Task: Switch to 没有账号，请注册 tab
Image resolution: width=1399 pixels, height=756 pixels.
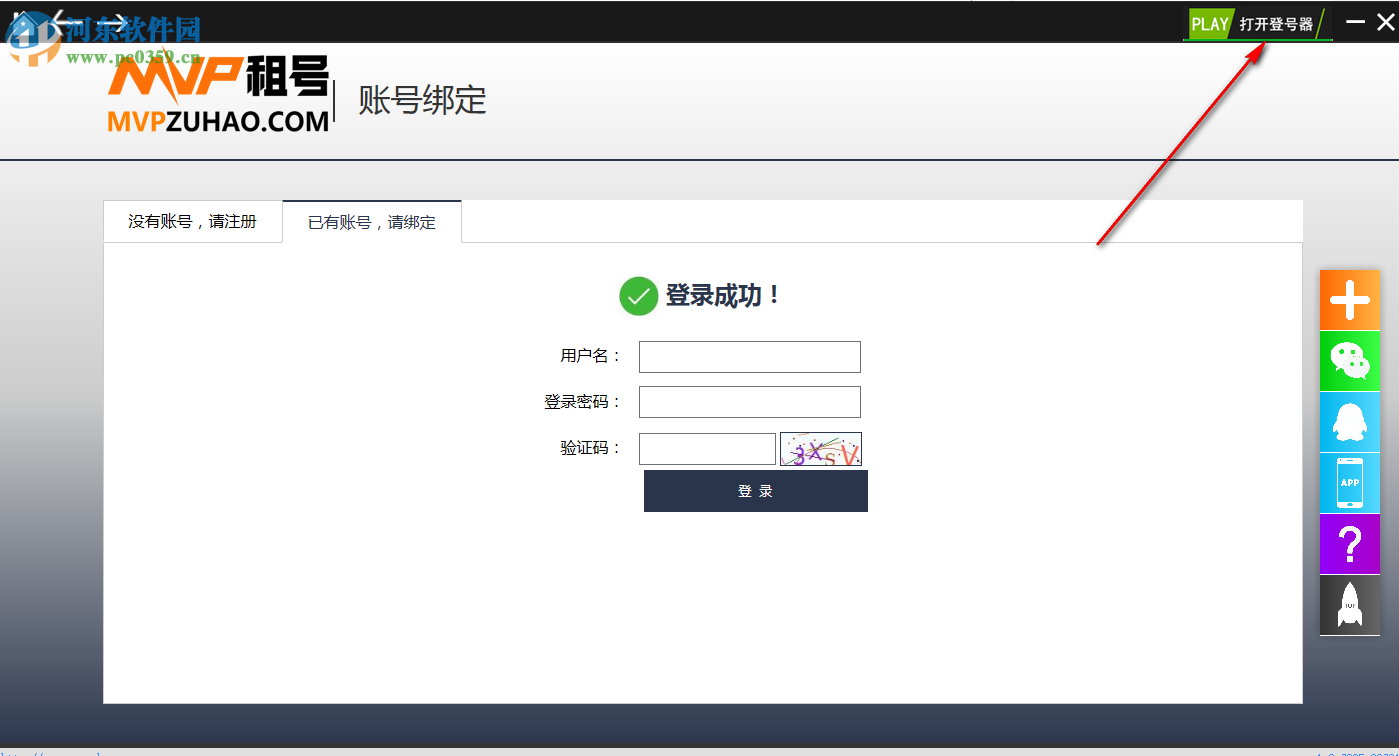Action: click(192, 221)
